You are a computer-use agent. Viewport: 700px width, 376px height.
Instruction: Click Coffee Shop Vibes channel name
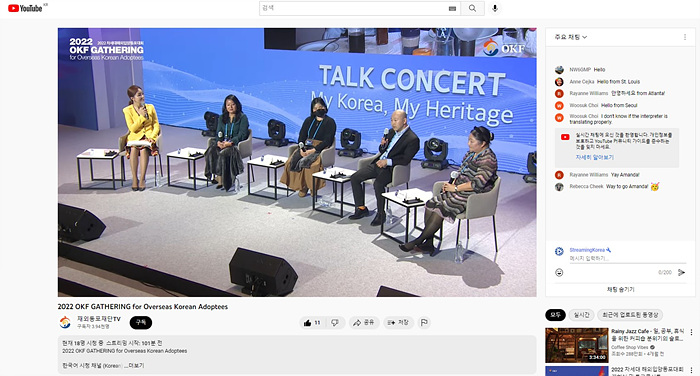click(629, 347)
